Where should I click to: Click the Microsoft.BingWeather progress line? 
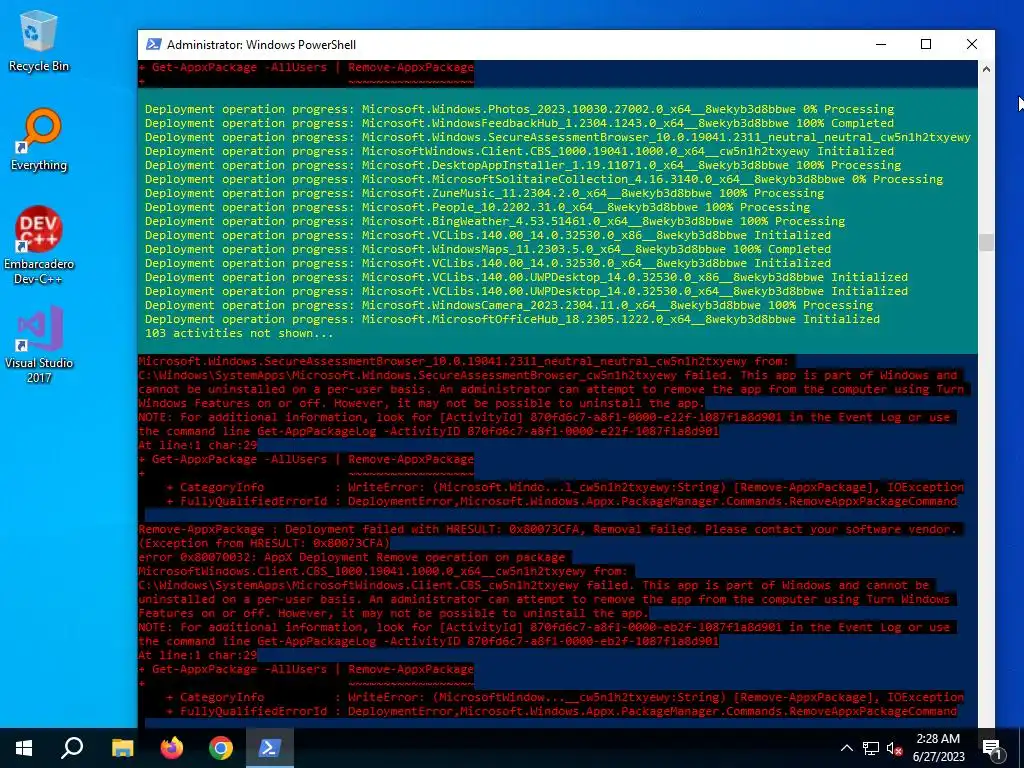click(x=495, y=221)
